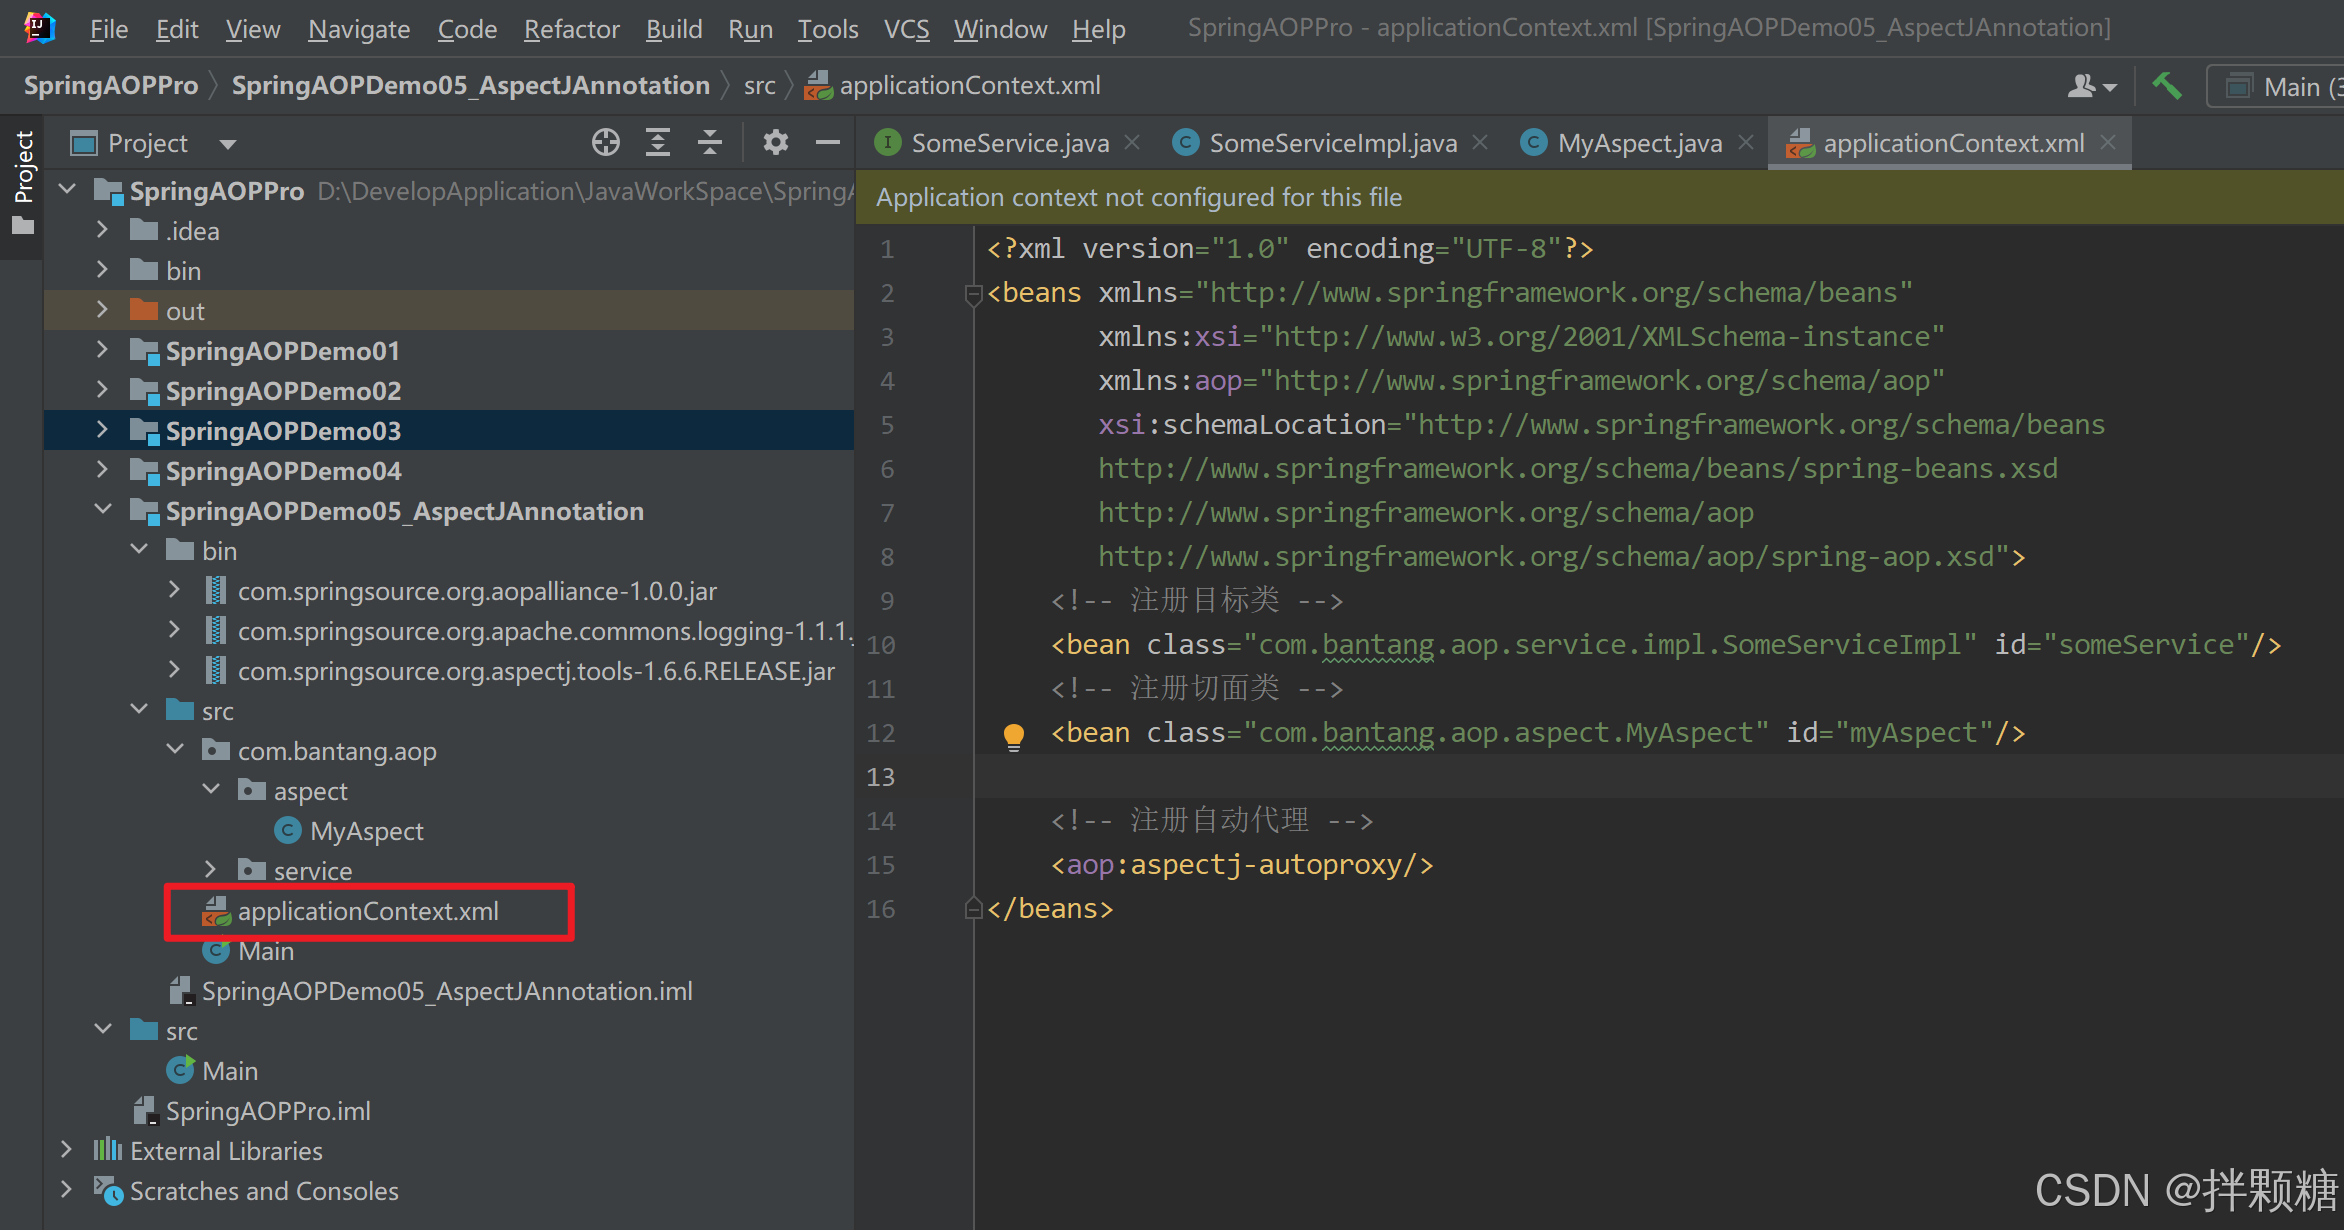Click SpringAOPDemo05_AspectJAnnotation in the breadcrumb
The image size is (2344, 1230).
click(470, 86)
